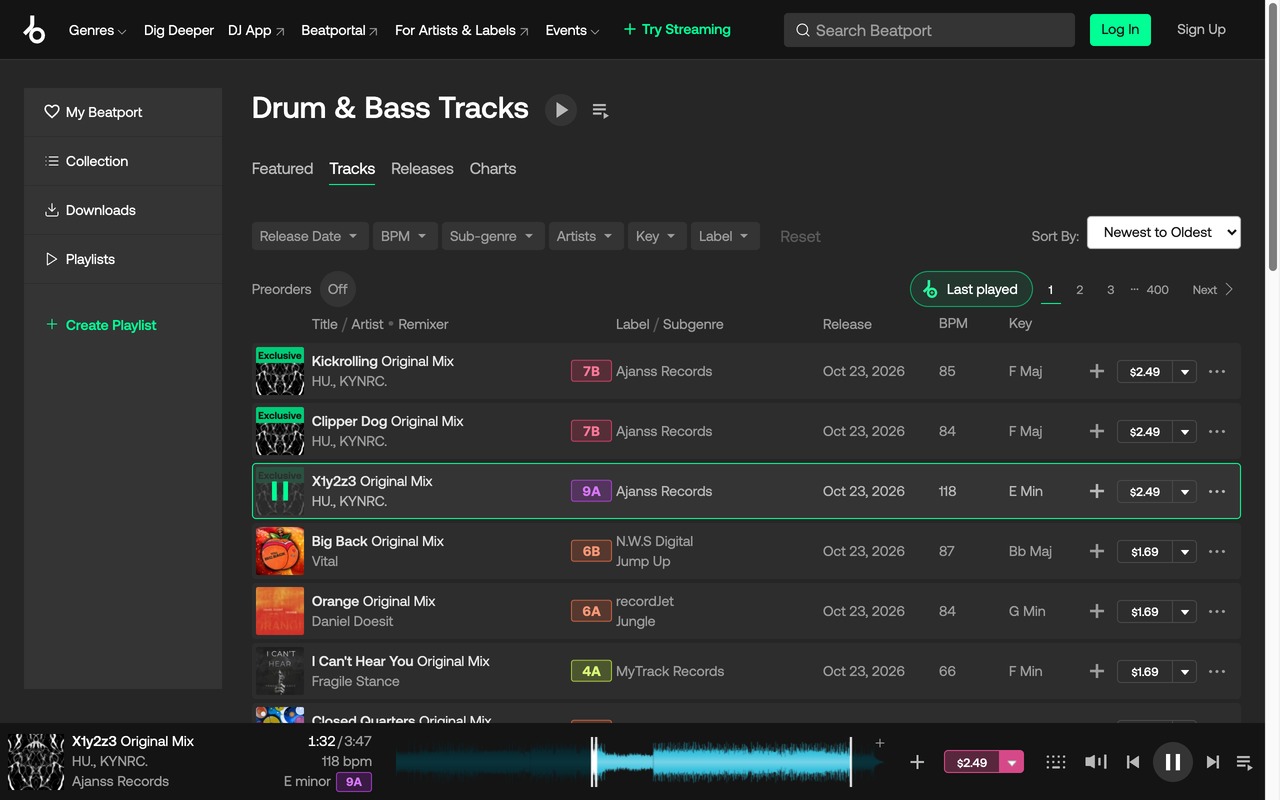Add Big Back track with plus icon
The image size is (1280, 800).
click(1097, 551)
